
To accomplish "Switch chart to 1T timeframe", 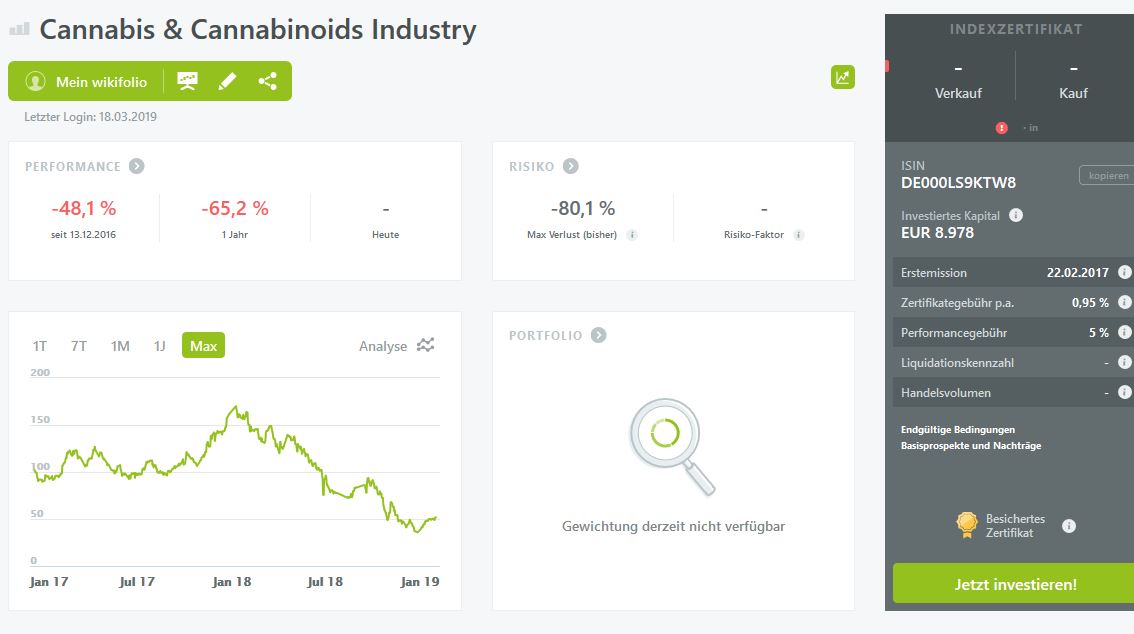I will pyautogui.click(x=40, y=346).
